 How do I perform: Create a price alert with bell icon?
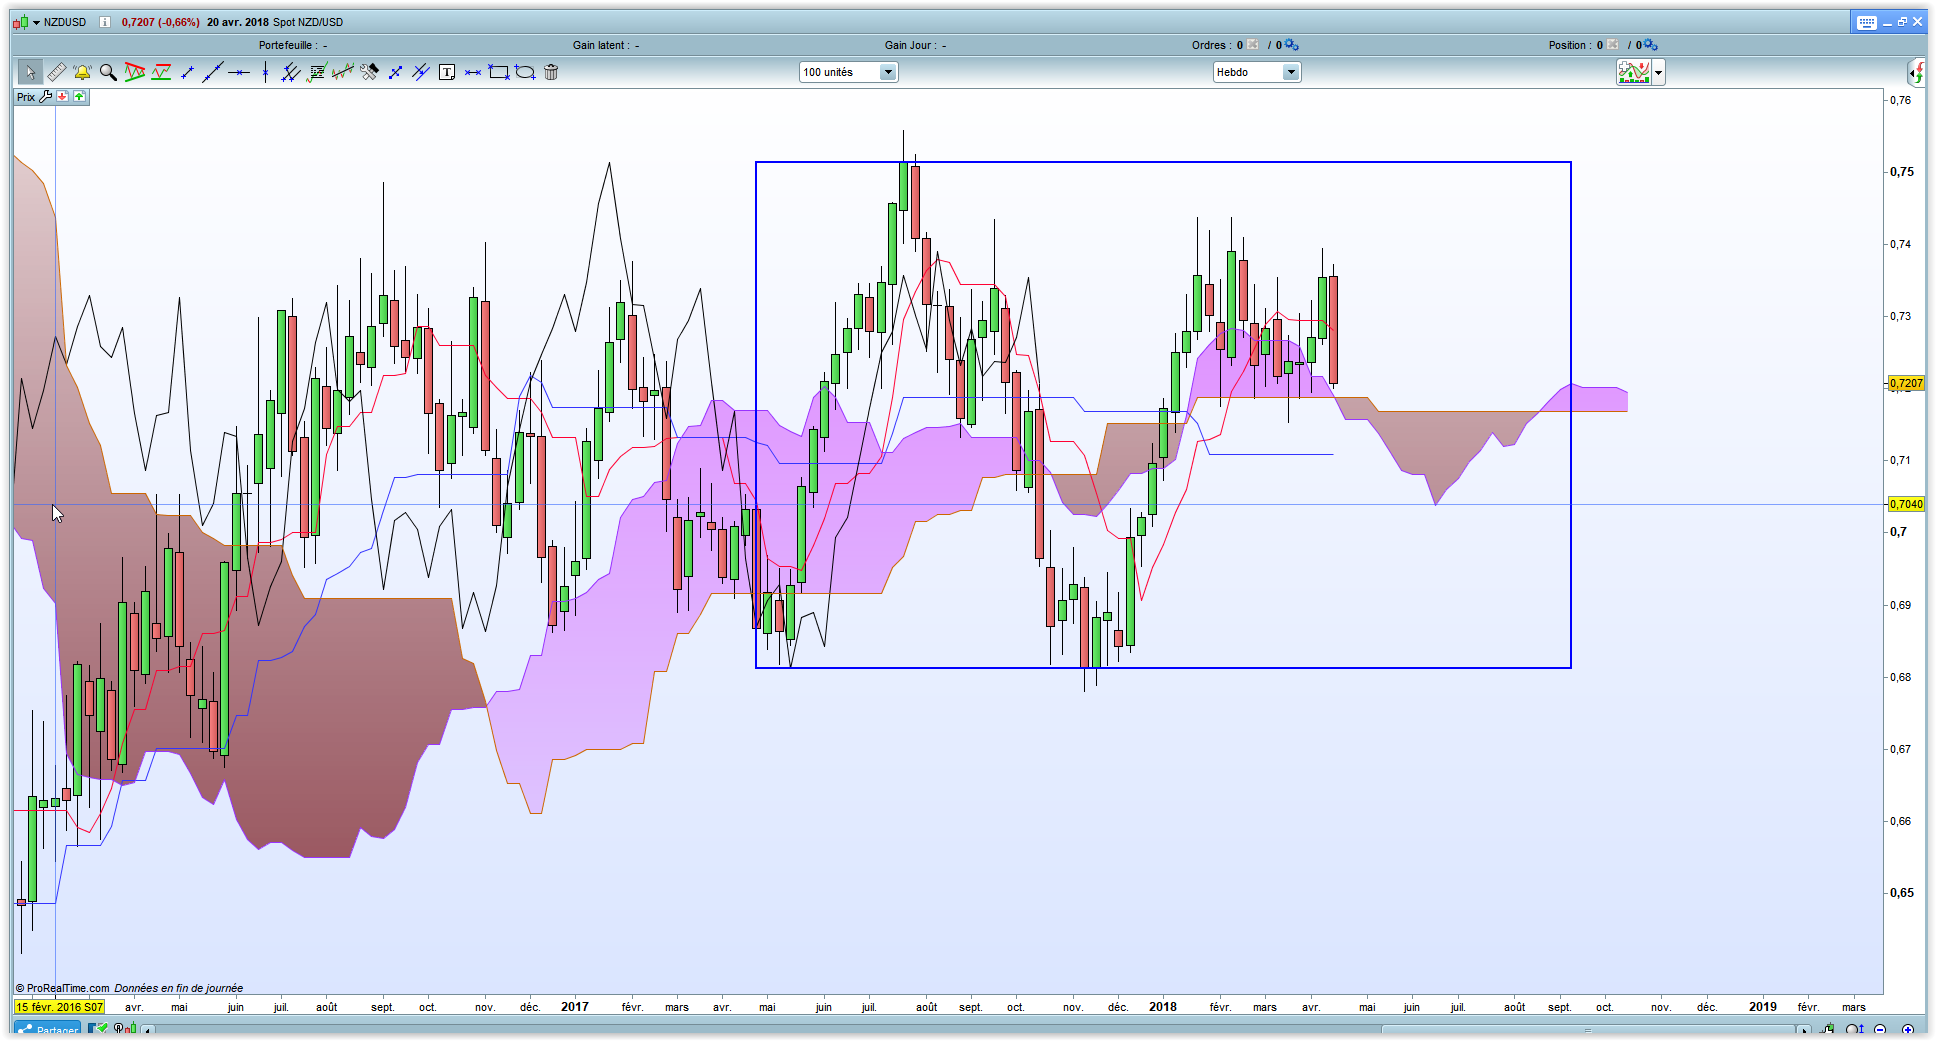click(82, 72)
